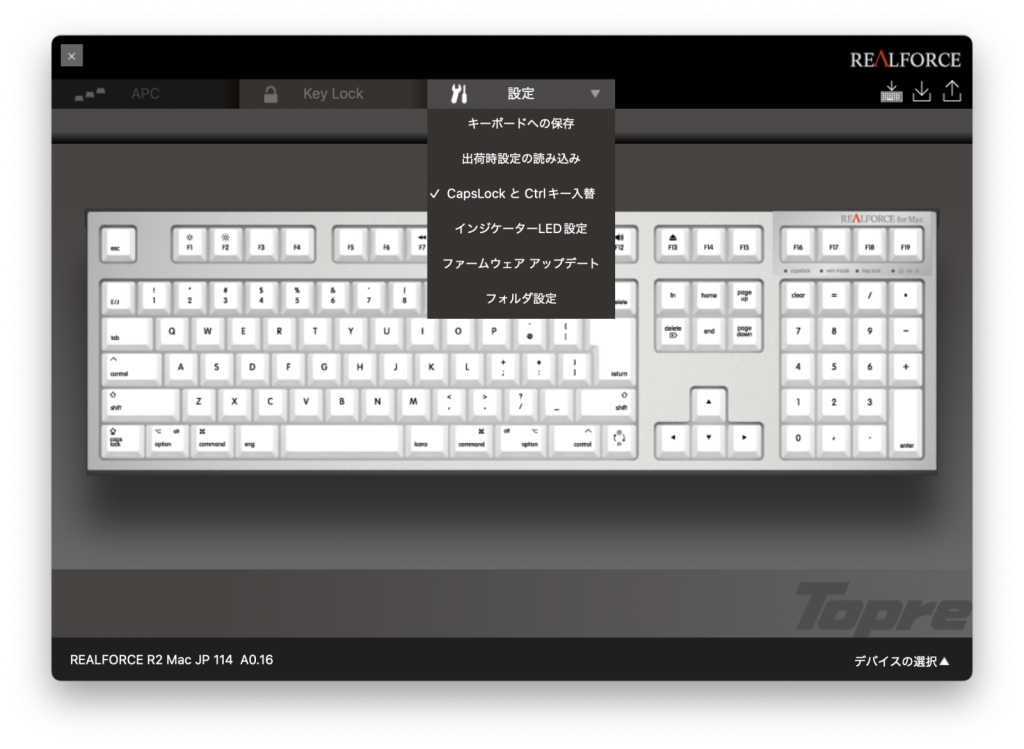
Task: Click the import settings download icon
Action: click(x=920, y=91)
